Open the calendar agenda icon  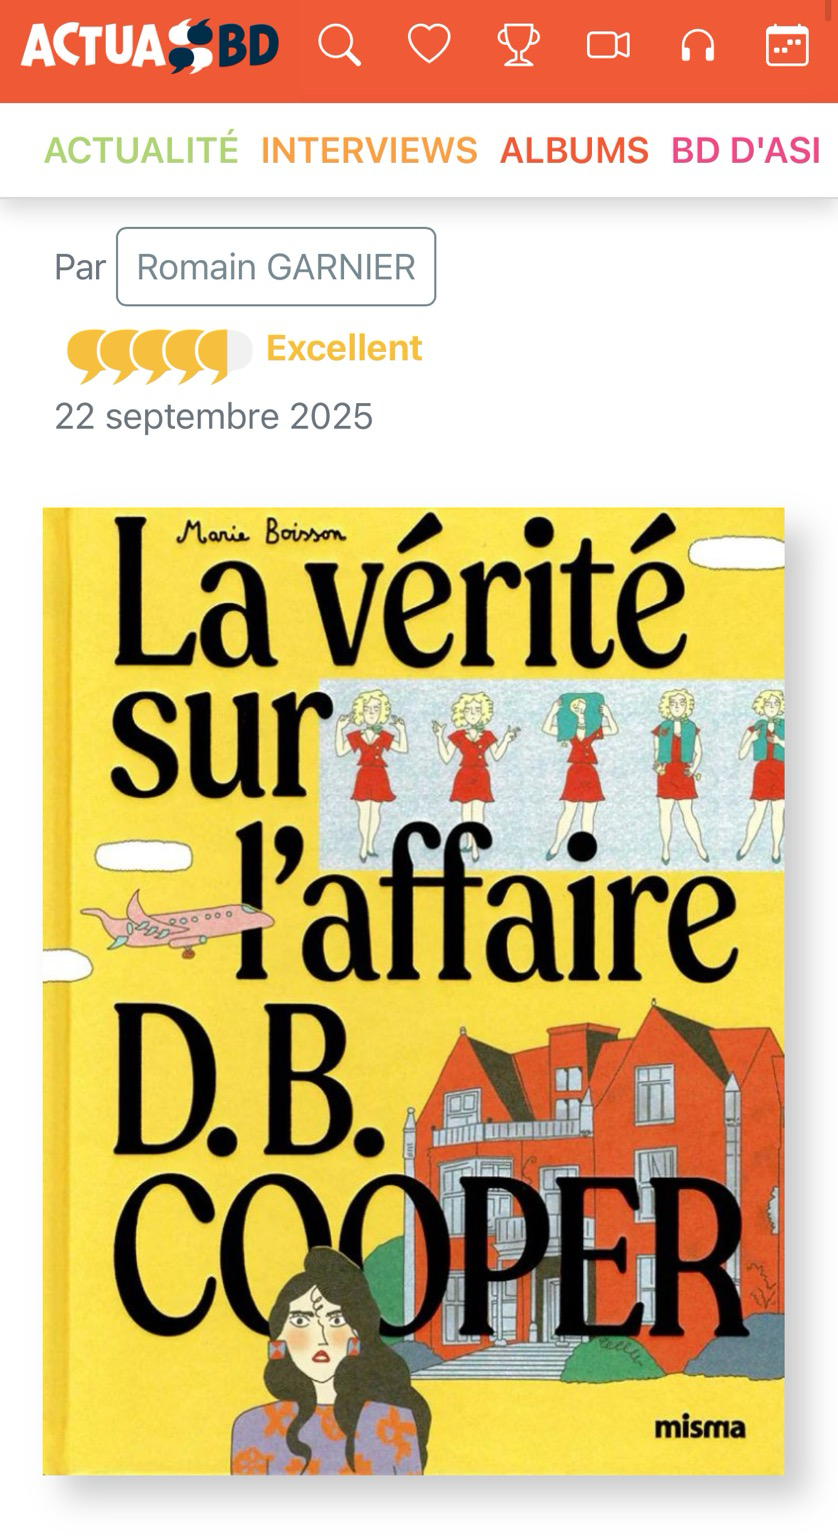click(x=787, y=45)
